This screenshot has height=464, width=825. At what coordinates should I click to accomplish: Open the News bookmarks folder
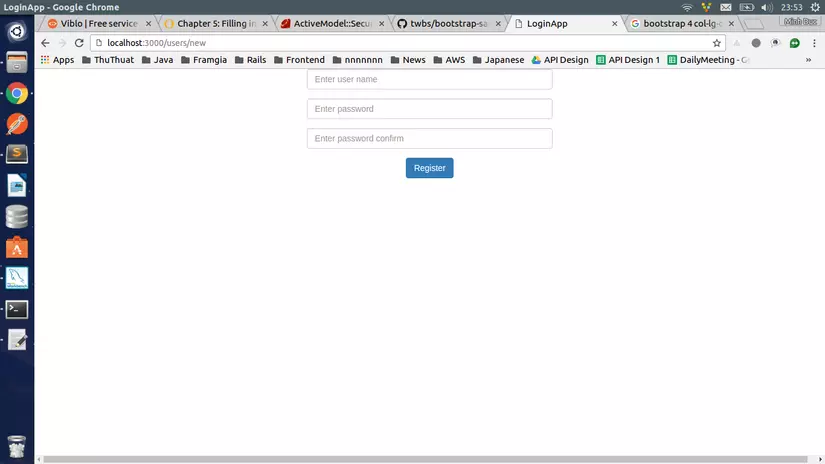point(408,60)
